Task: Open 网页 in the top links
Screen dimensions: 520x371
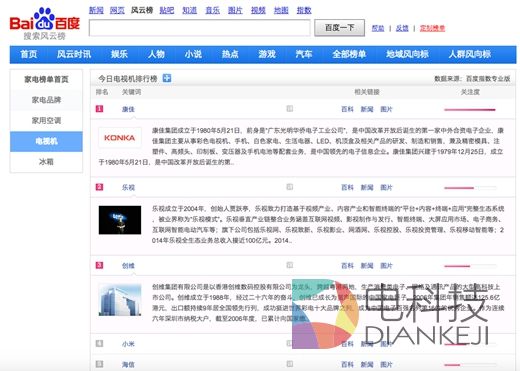Action: 117,10
